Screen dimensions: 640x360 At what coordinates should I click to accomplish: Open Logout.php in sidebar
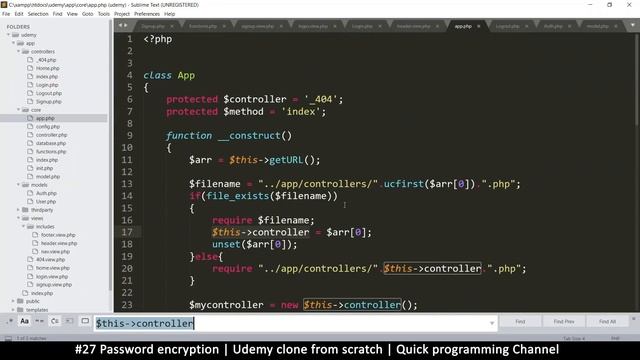pos(49,93)
